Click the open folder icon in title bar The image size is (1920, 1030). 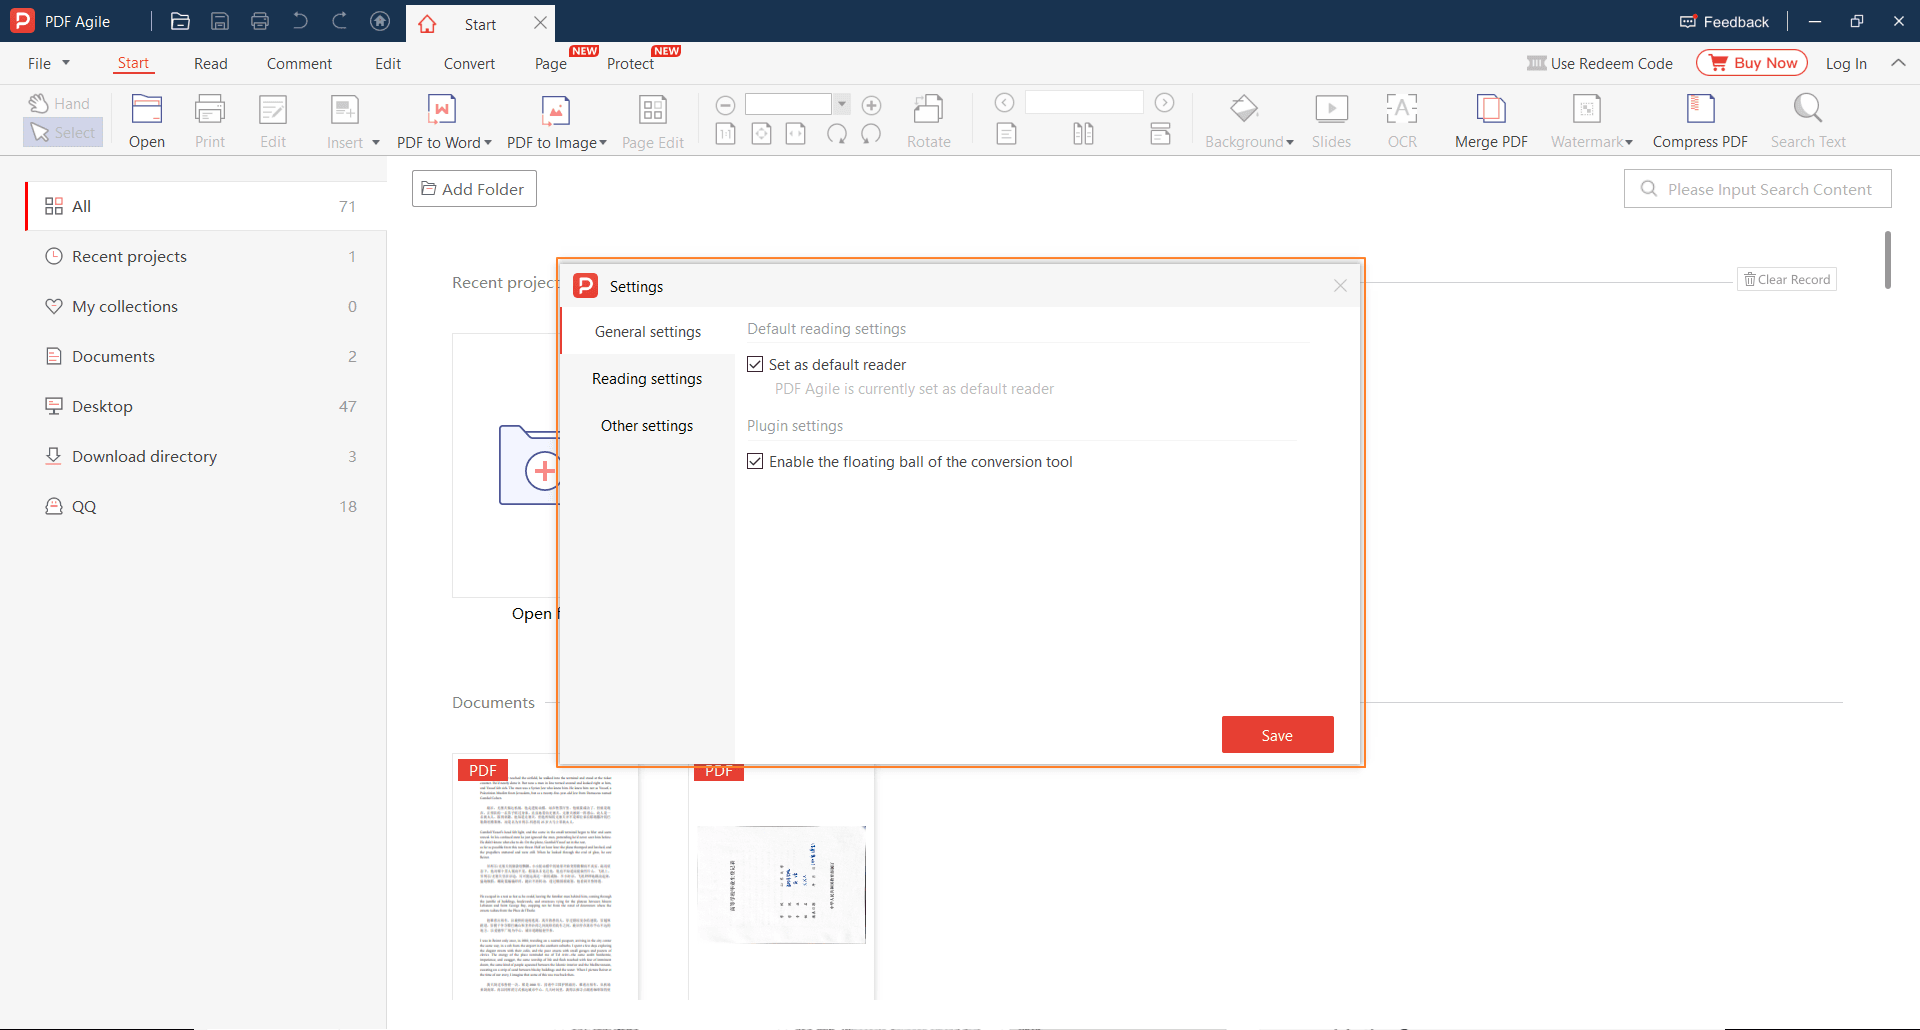(180, 21)
